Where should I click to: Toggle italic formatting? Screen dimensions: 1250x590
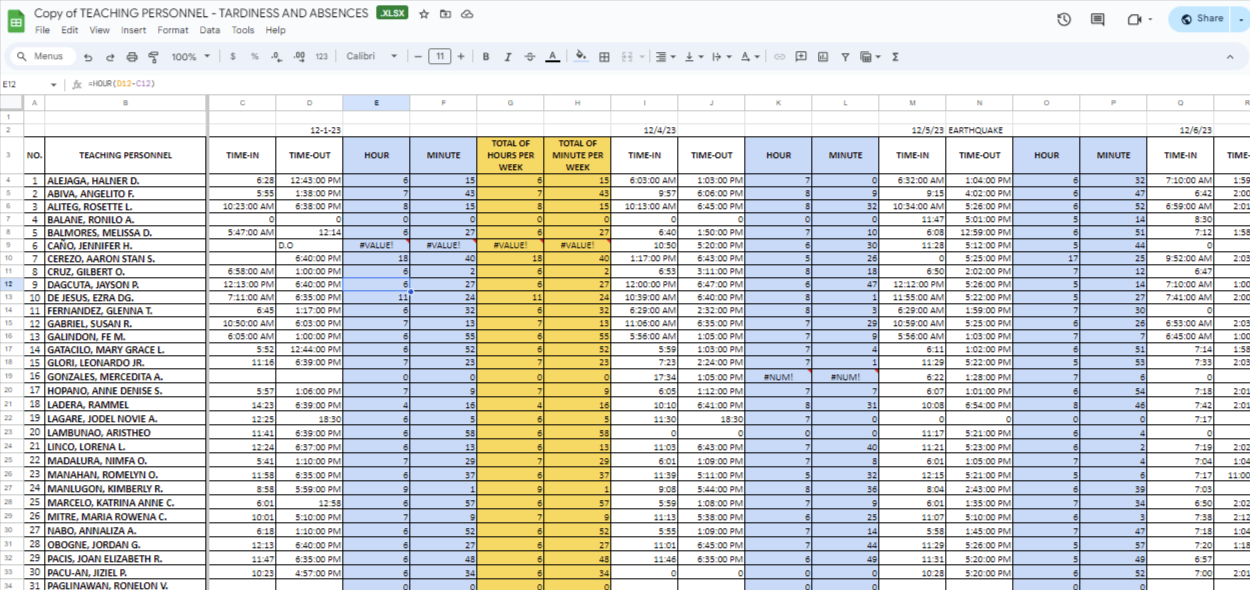pyautogui.click(x=508, y=57)
